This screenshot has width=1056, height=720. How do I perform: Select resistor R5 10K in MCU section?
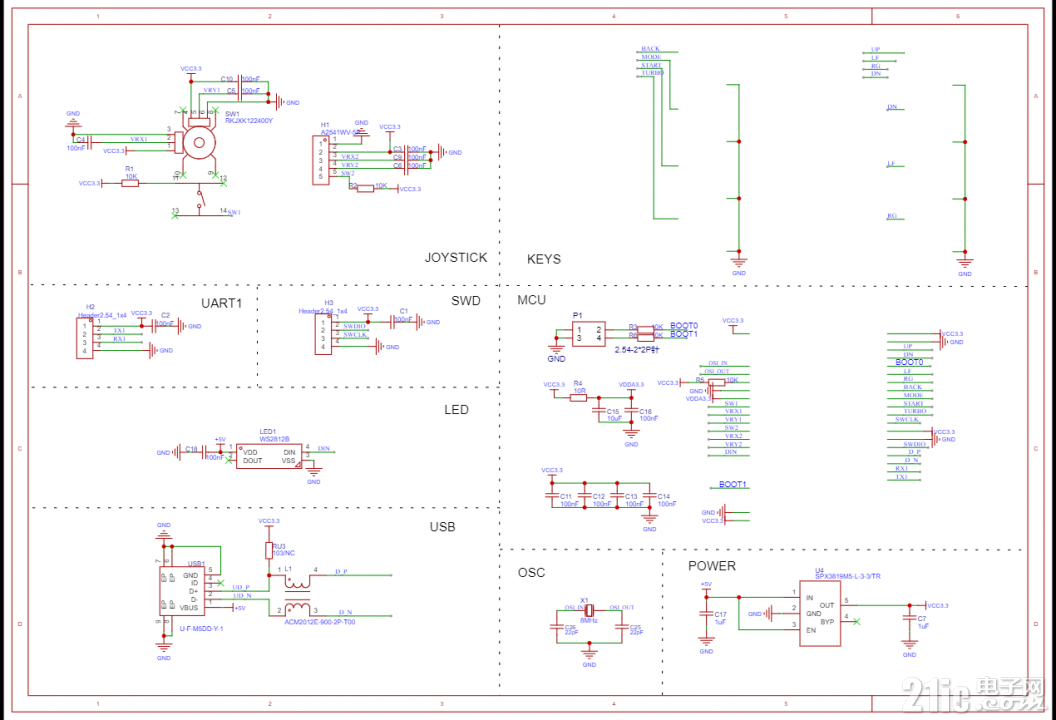[717, 383]
